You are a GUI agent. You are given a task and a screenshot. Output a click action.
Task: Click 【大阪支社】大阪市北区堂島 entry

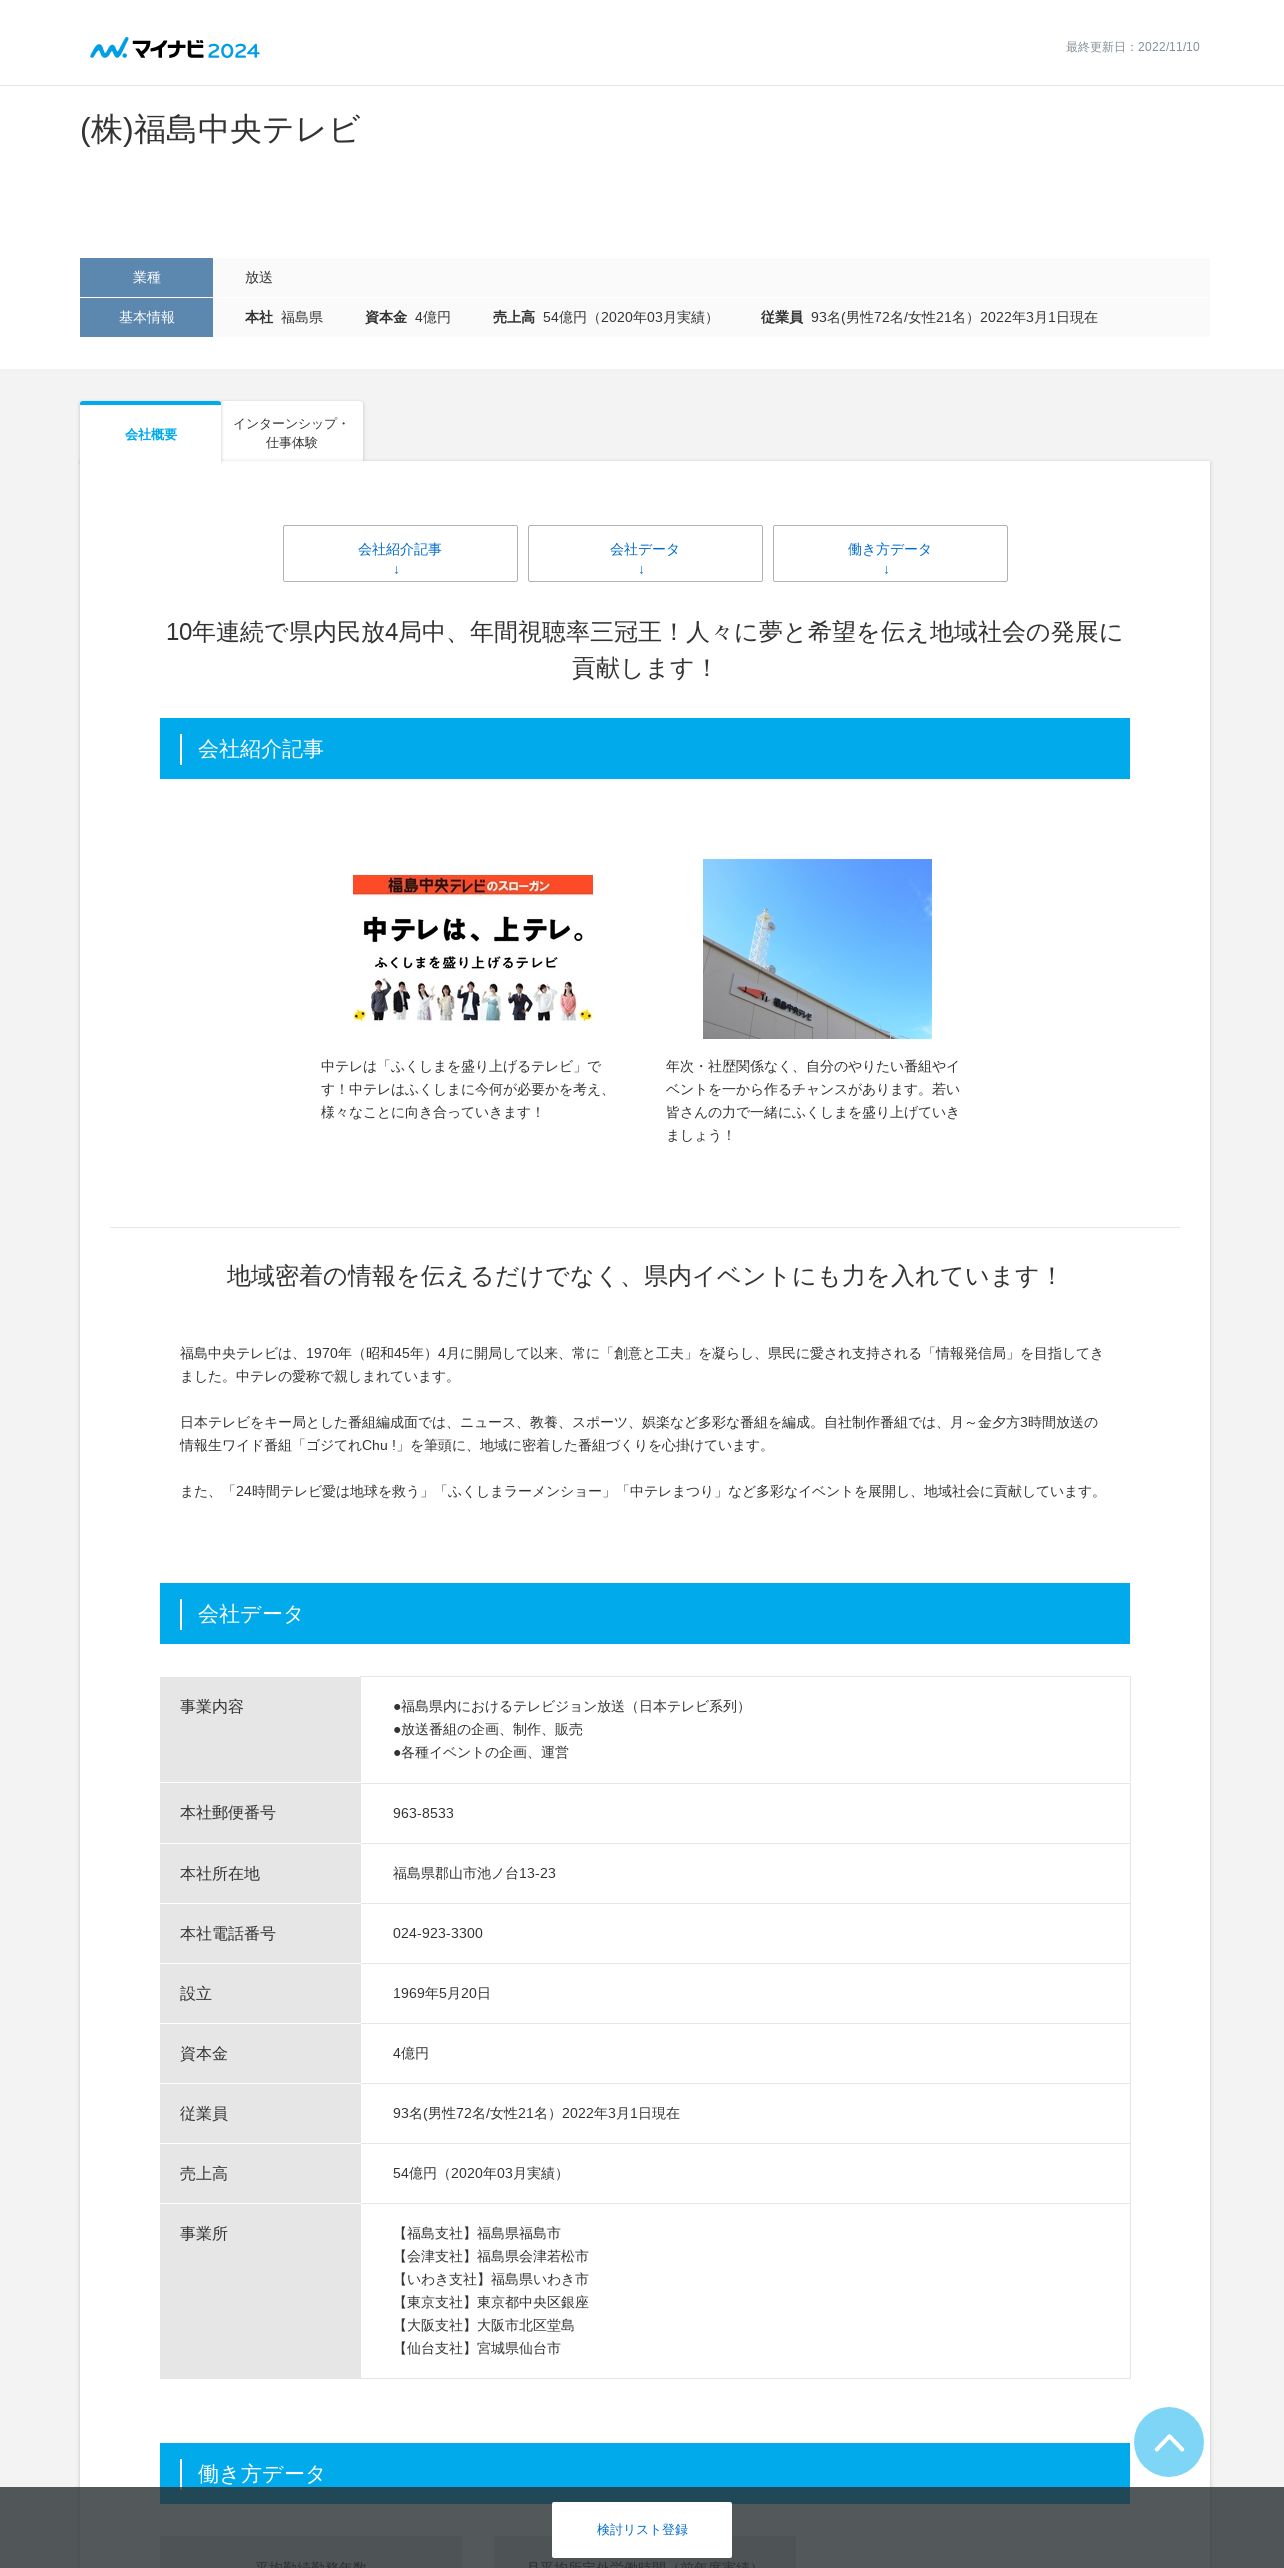484,2325
